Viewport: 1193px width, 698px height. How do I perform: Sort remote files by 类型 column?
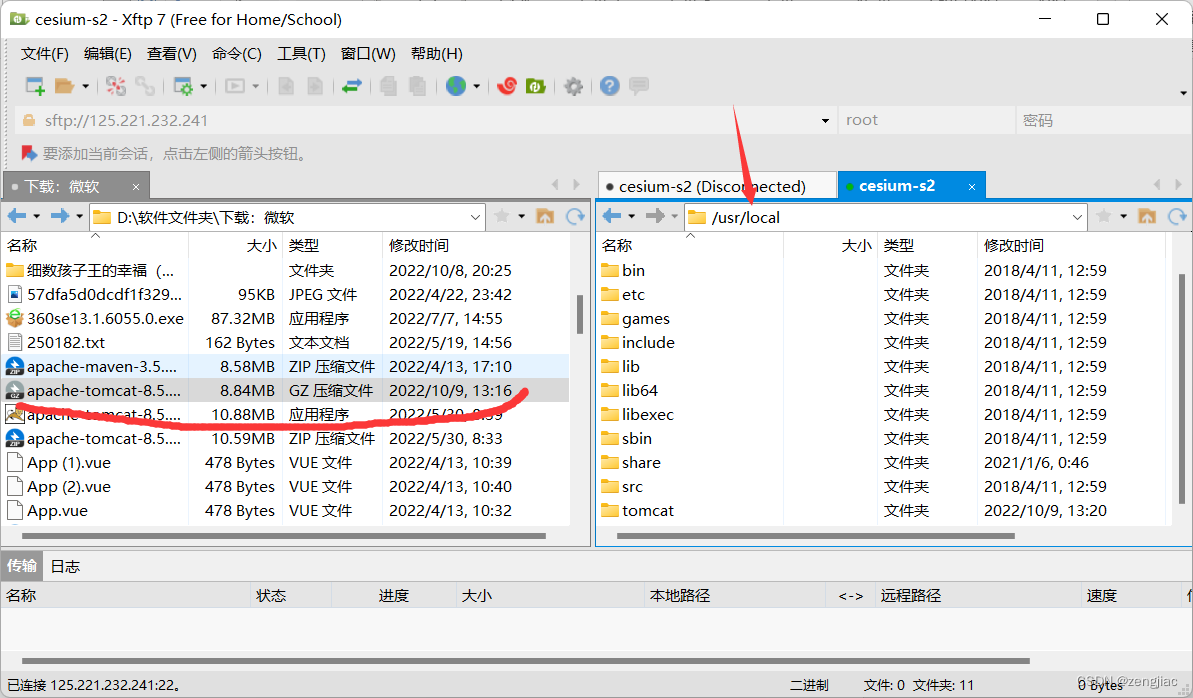pyautogui.click(x=927, y=246)
